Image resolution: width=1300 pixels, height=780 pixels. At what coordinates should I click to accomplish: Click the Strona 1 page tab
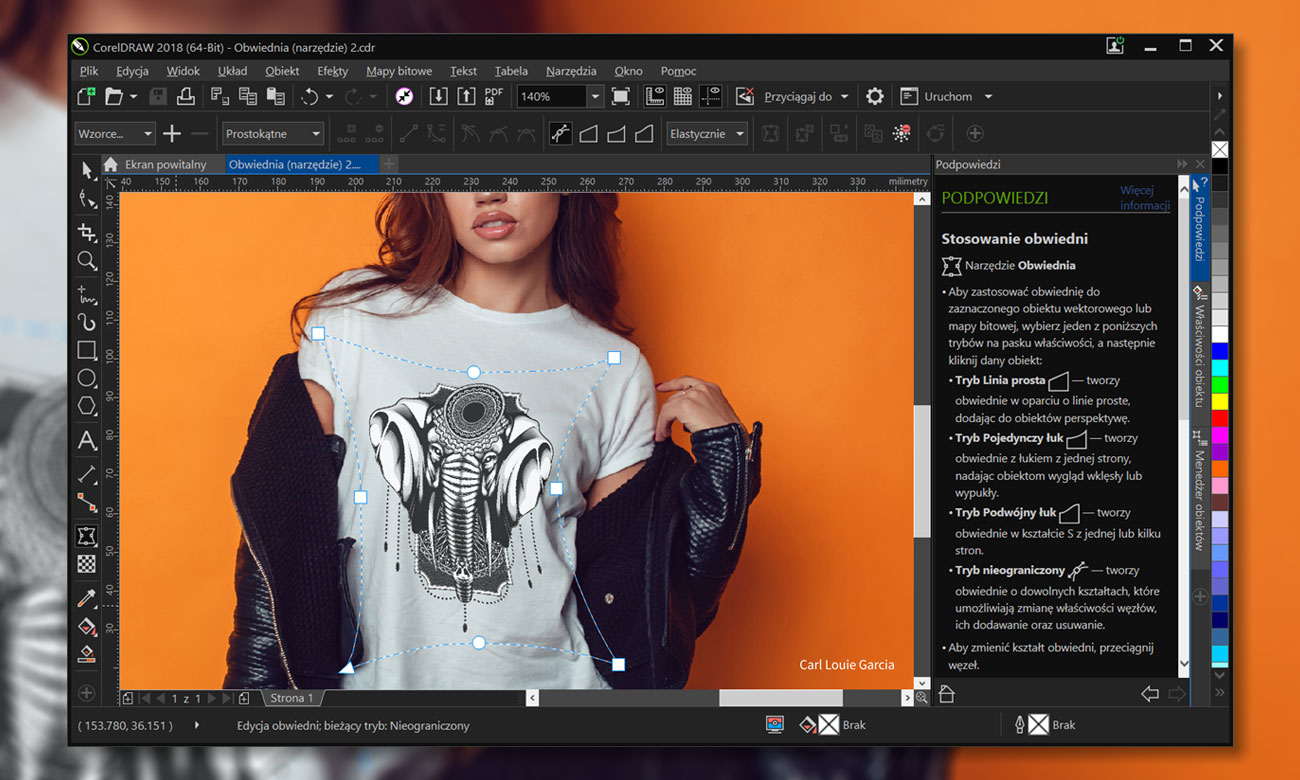292,698
